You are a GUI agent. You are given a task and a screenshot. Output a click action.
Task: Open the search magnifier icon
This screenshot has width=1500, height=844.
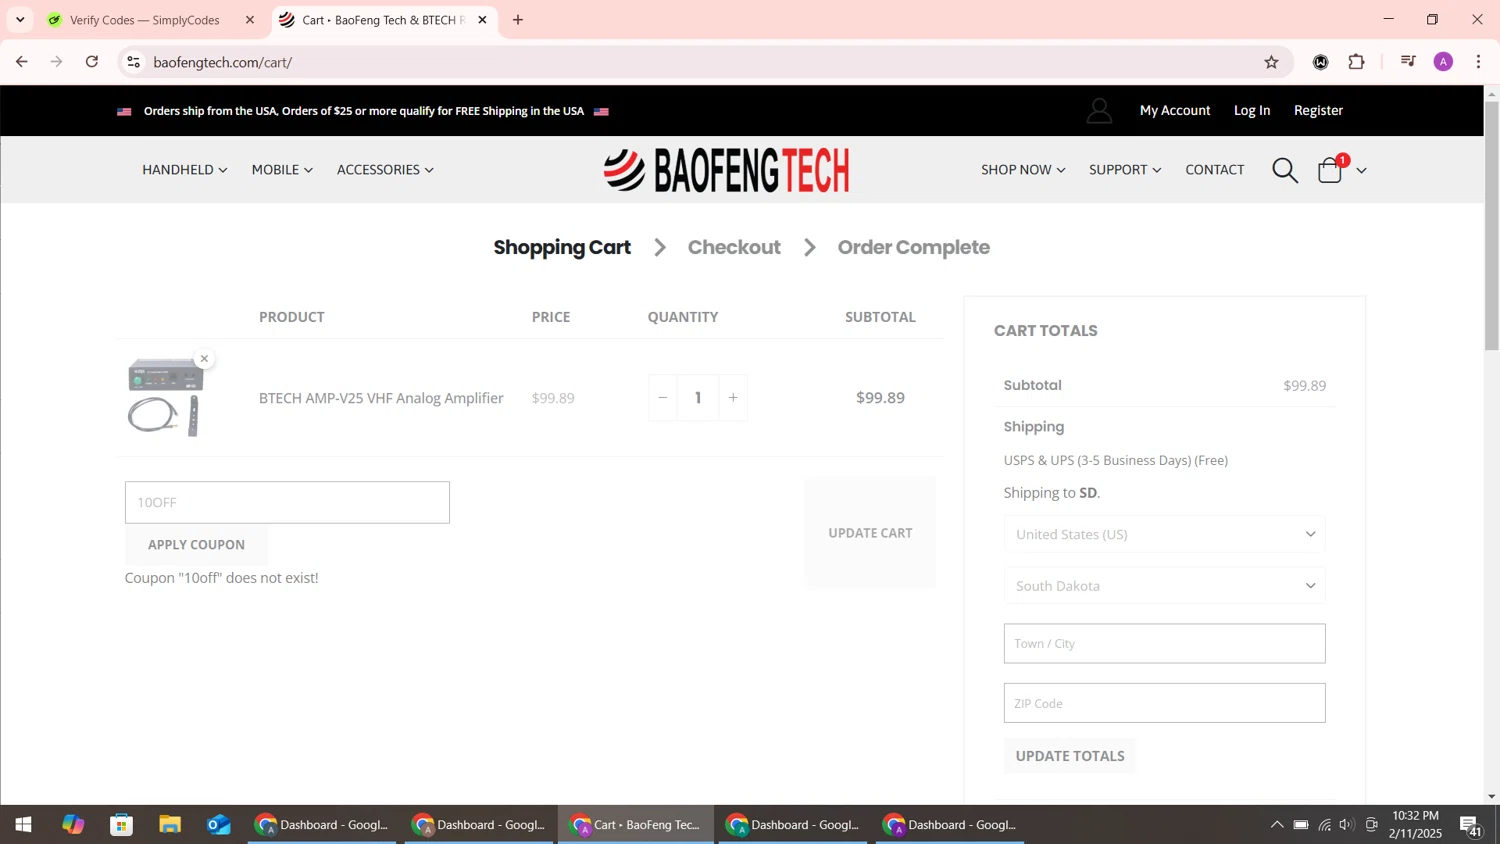tap(1285, 170)
